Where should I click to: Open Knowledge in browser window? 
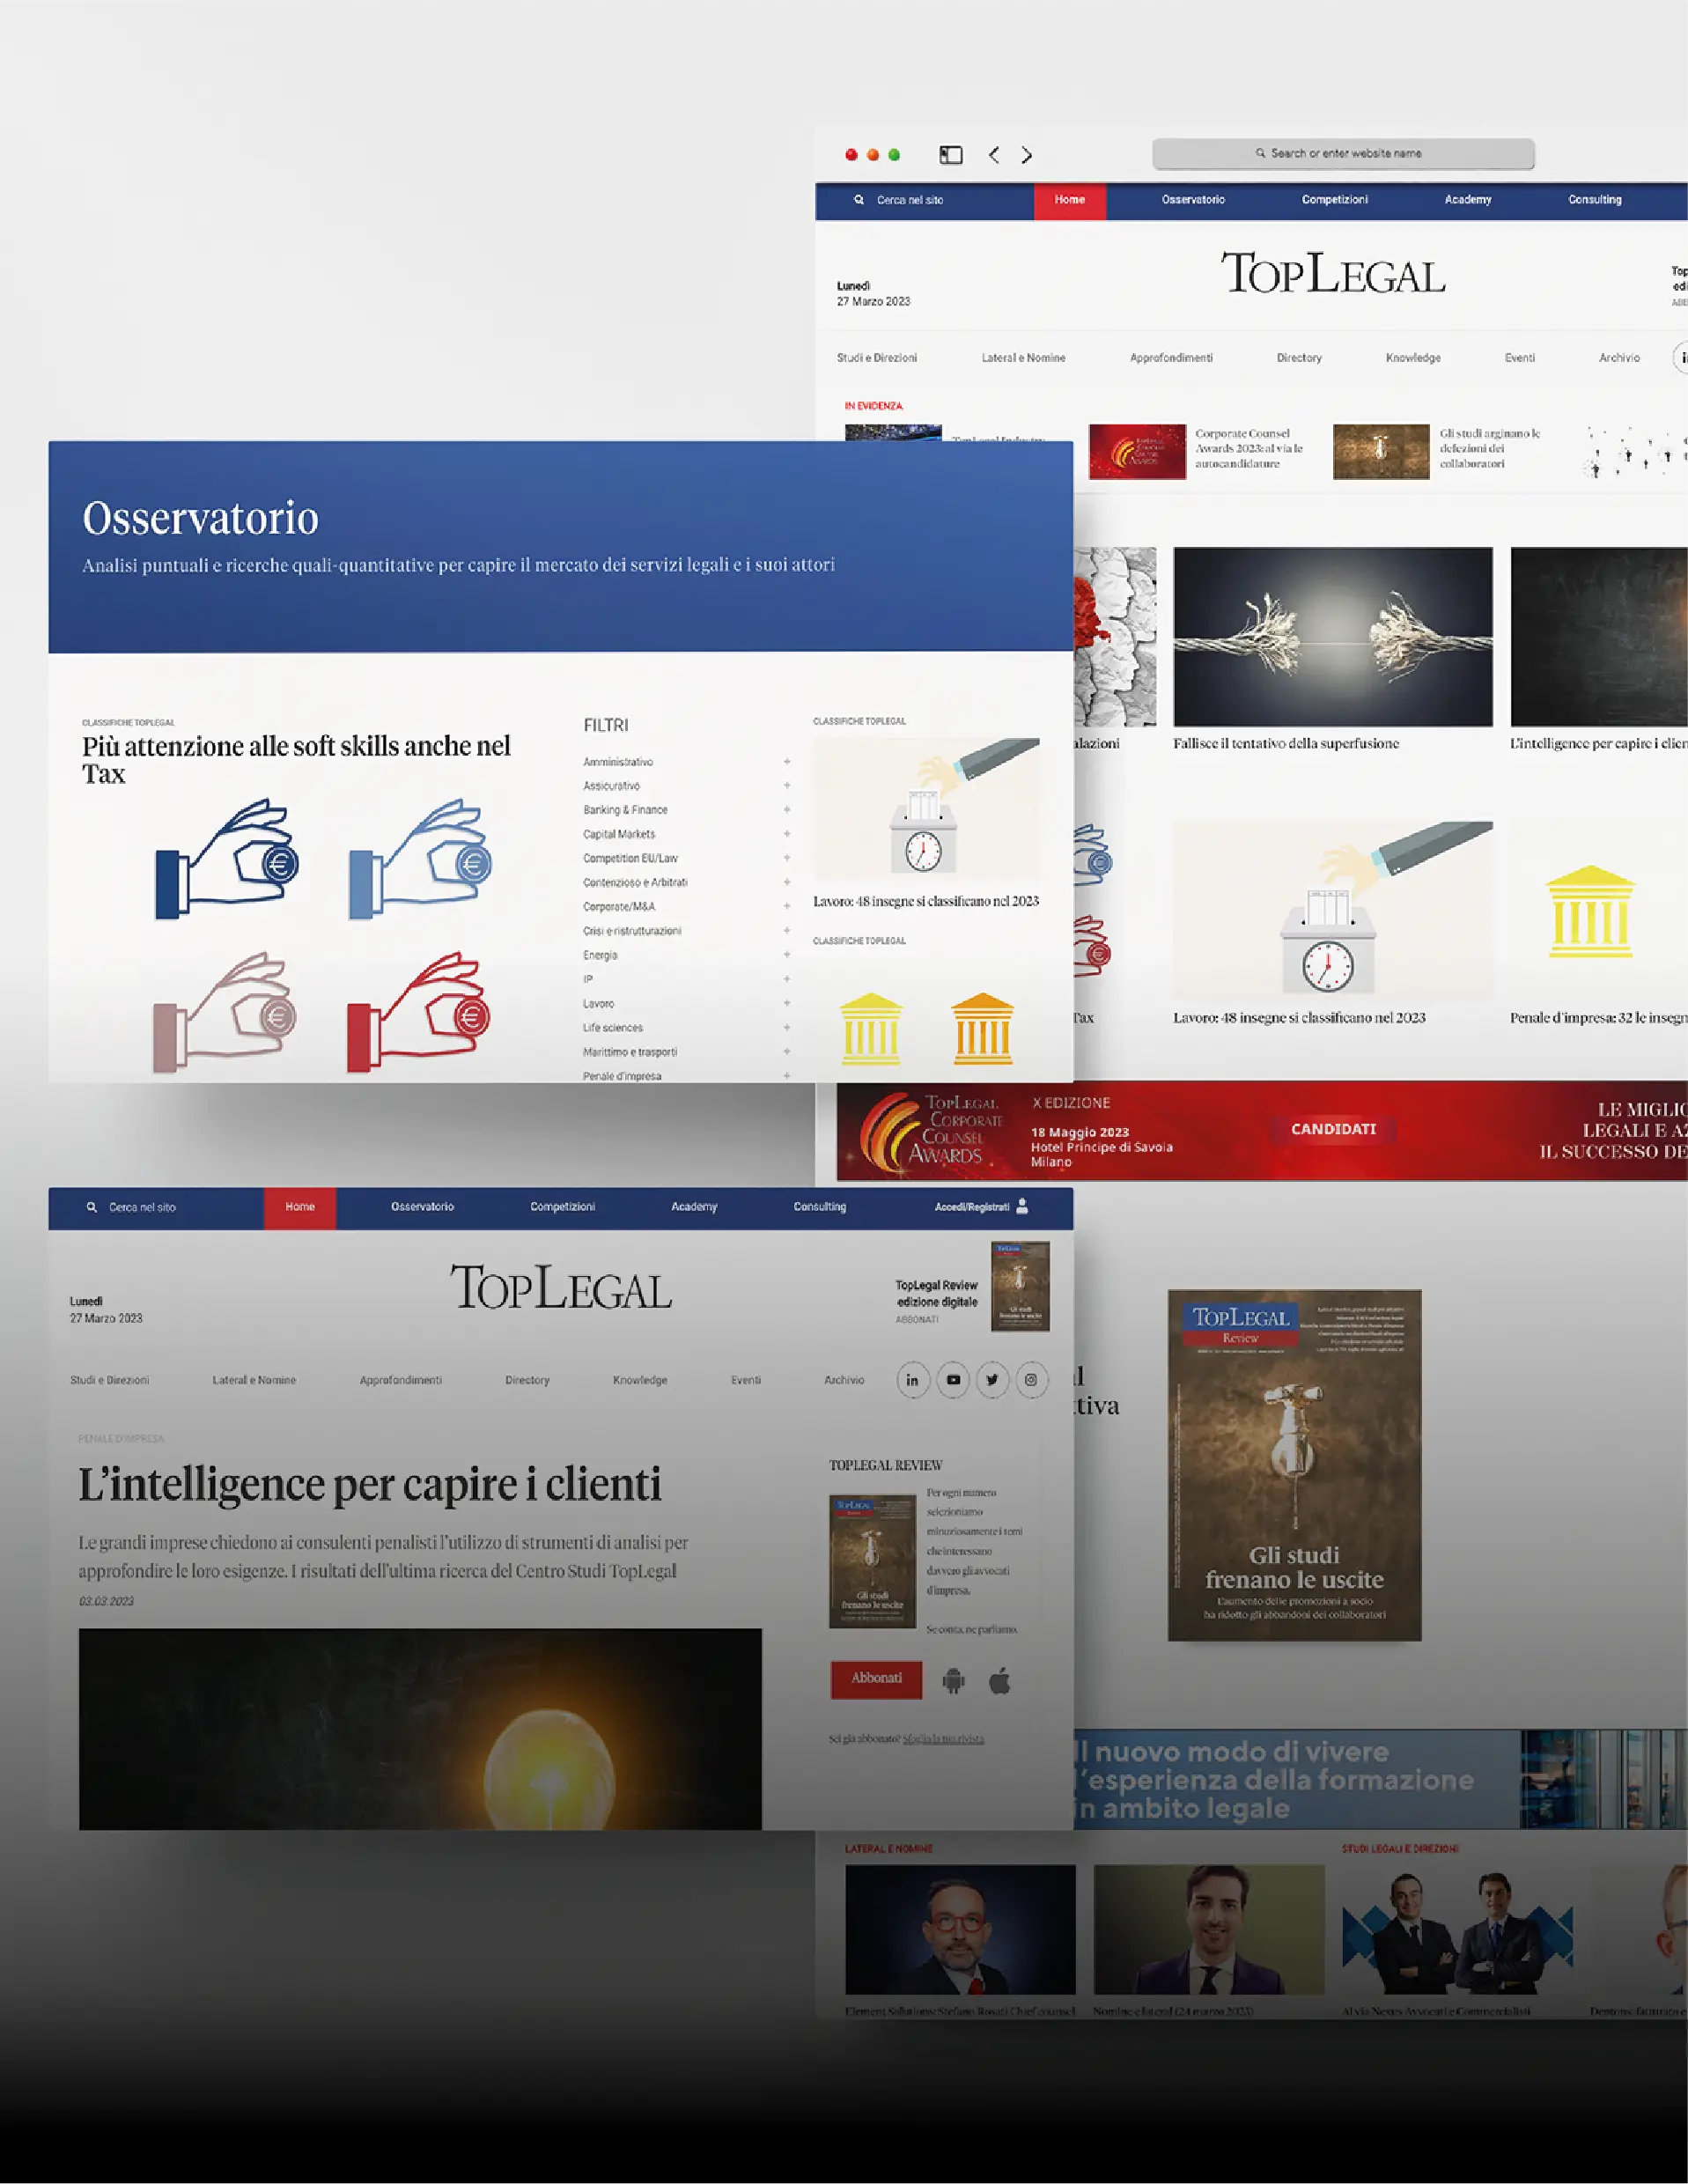(1413, 358)
